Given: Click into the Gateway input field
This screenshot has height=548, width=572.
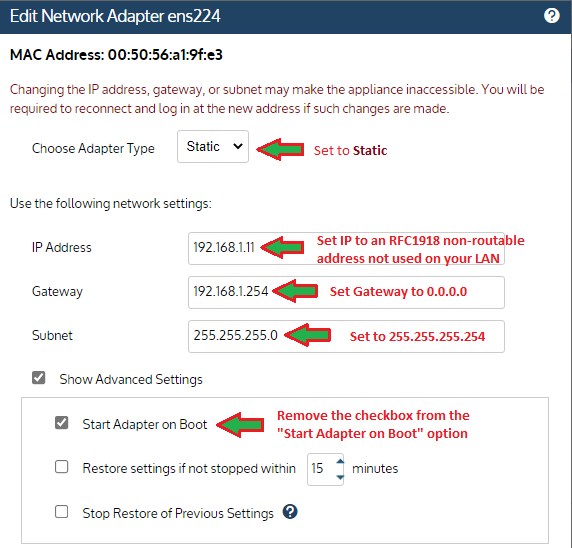Looking at the screenshot, I should pos(346,293).
